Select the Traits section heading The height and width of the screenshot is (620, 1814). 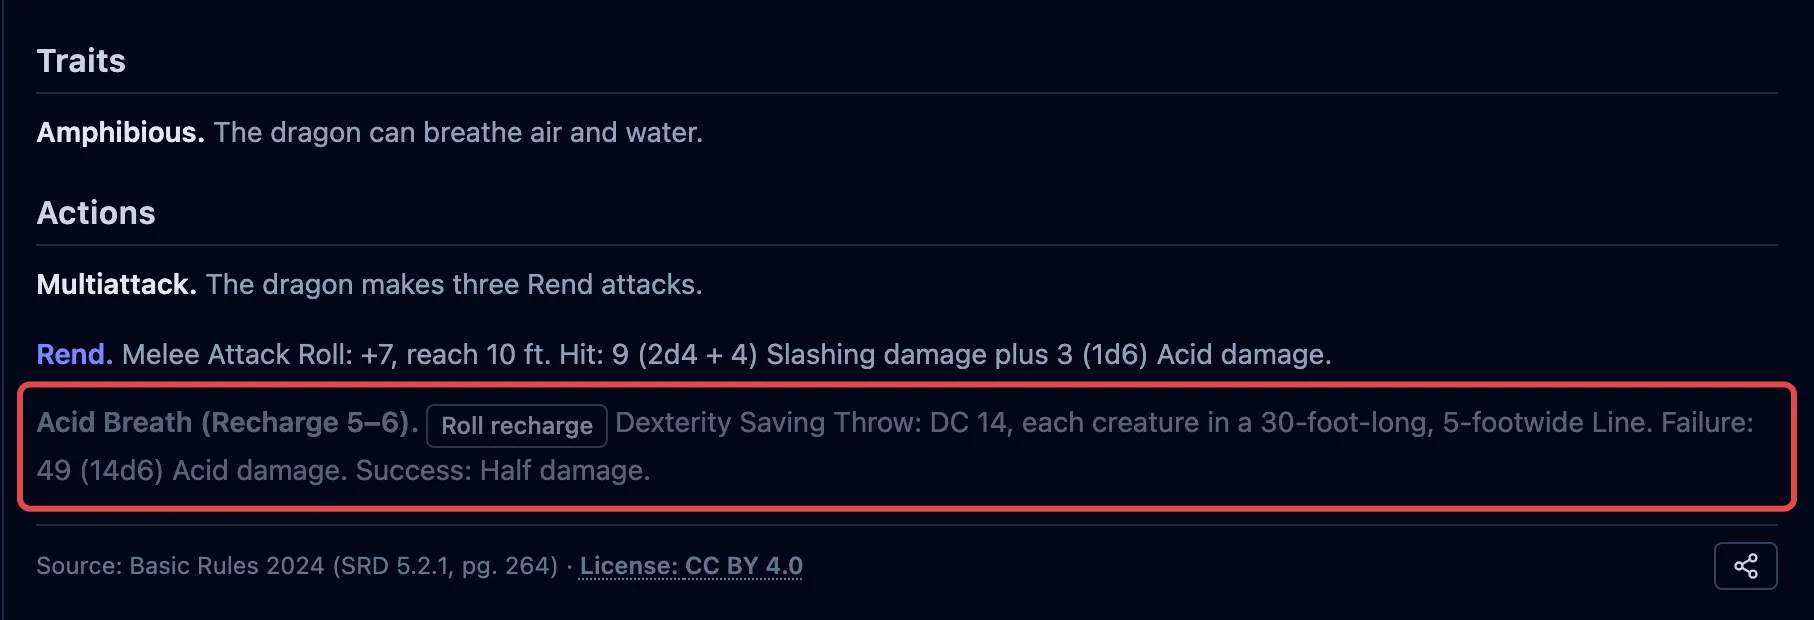click(x=81, y=61)
